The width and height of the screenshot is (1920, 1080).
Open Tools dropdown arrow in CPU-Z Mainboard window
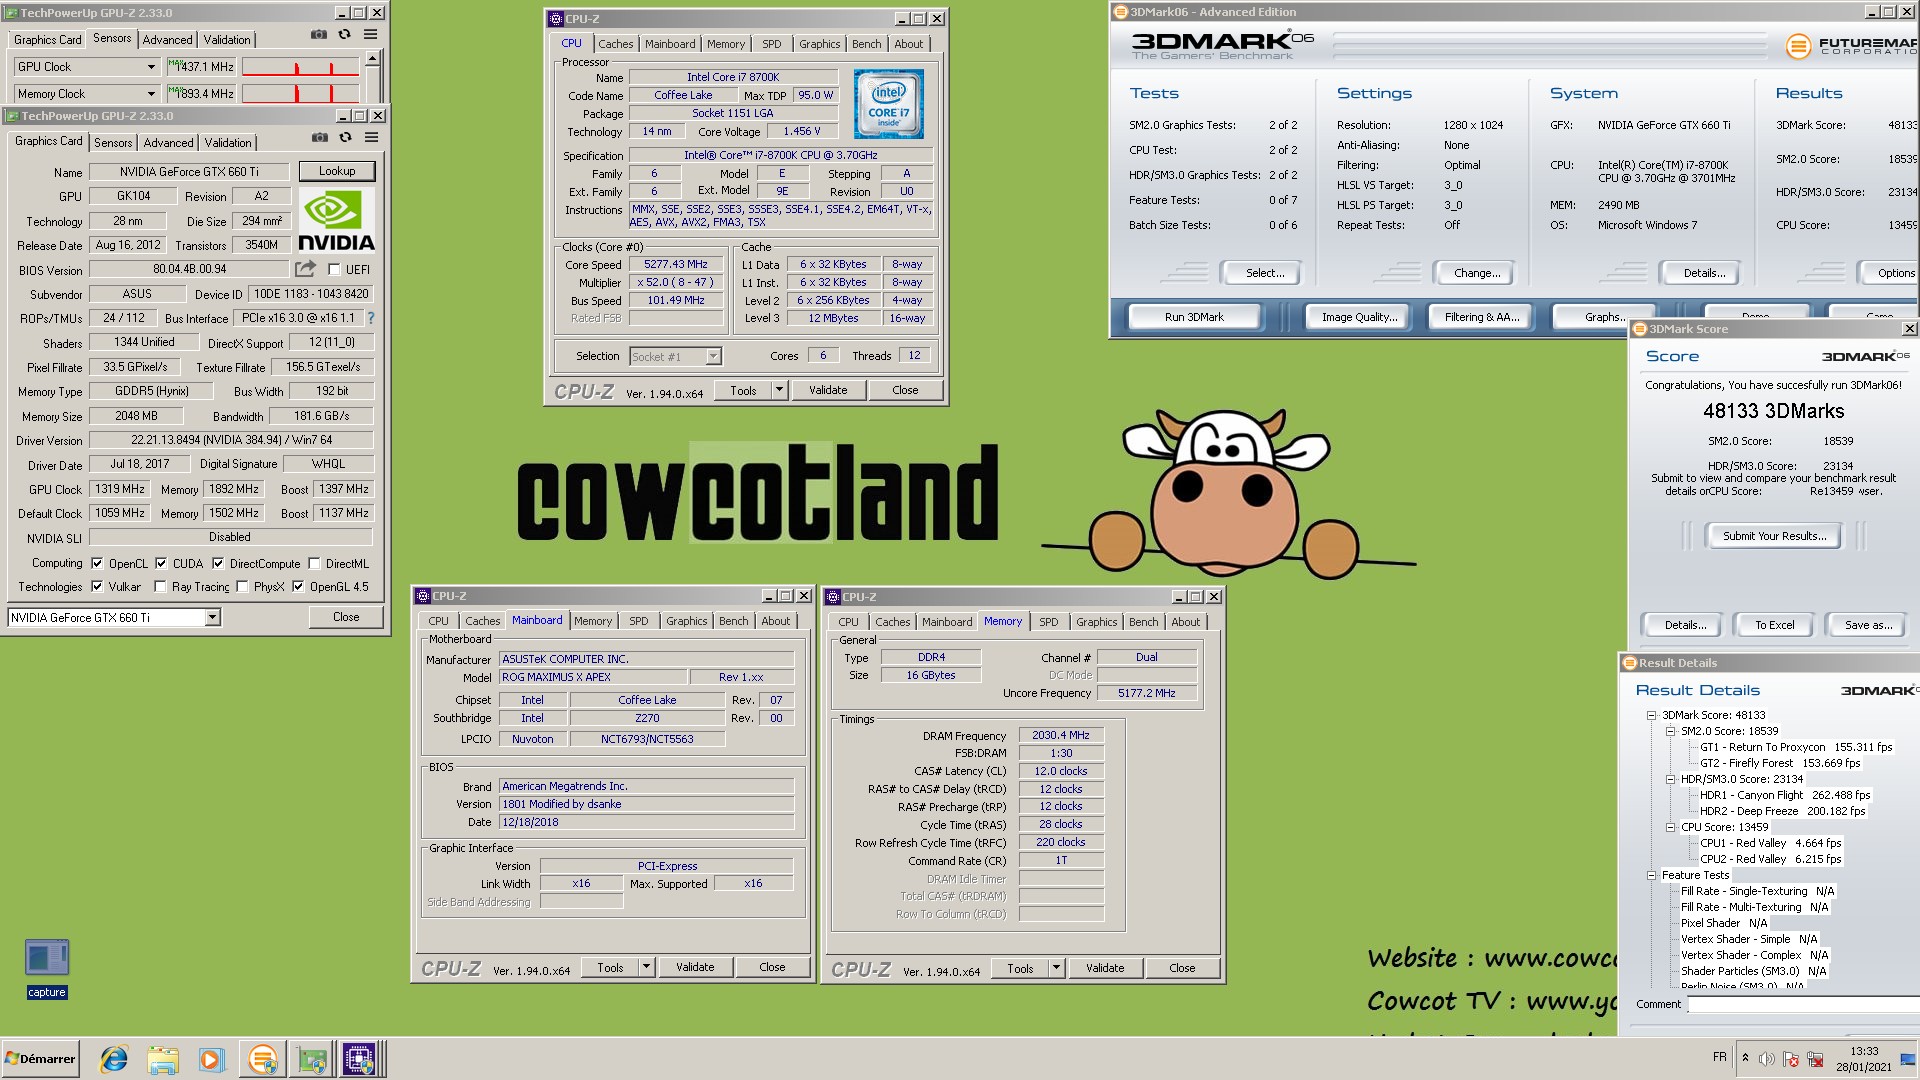647,967
